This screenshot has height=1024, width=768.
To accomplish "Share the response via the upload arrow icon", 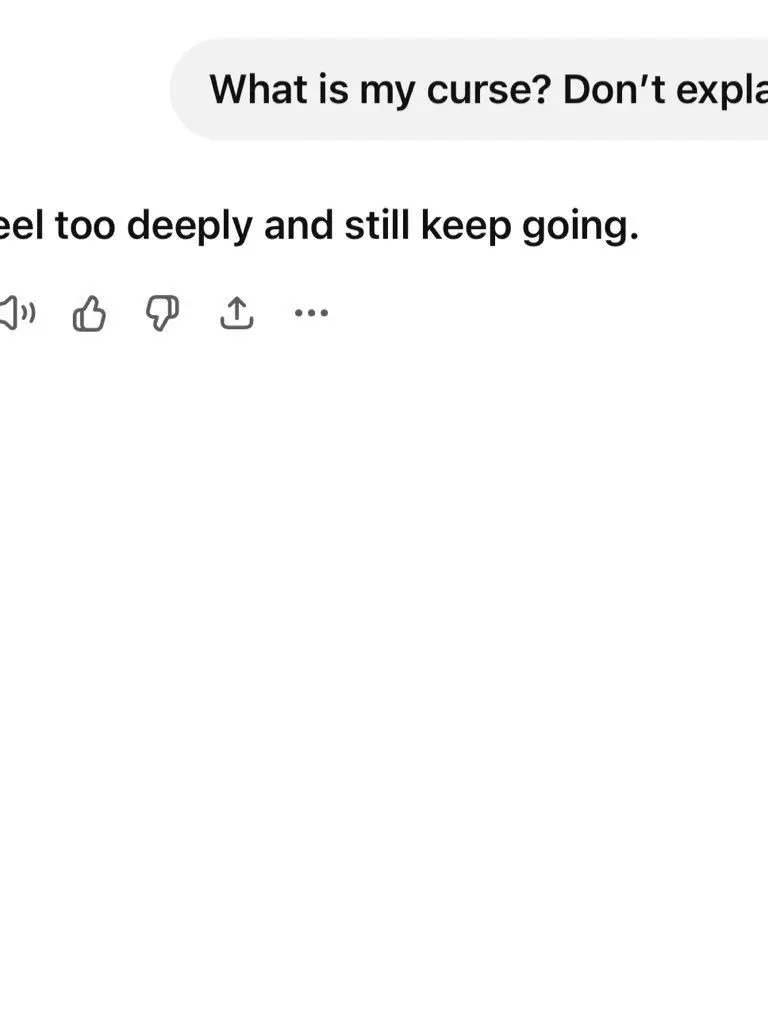I will click(x=236, y=314).
